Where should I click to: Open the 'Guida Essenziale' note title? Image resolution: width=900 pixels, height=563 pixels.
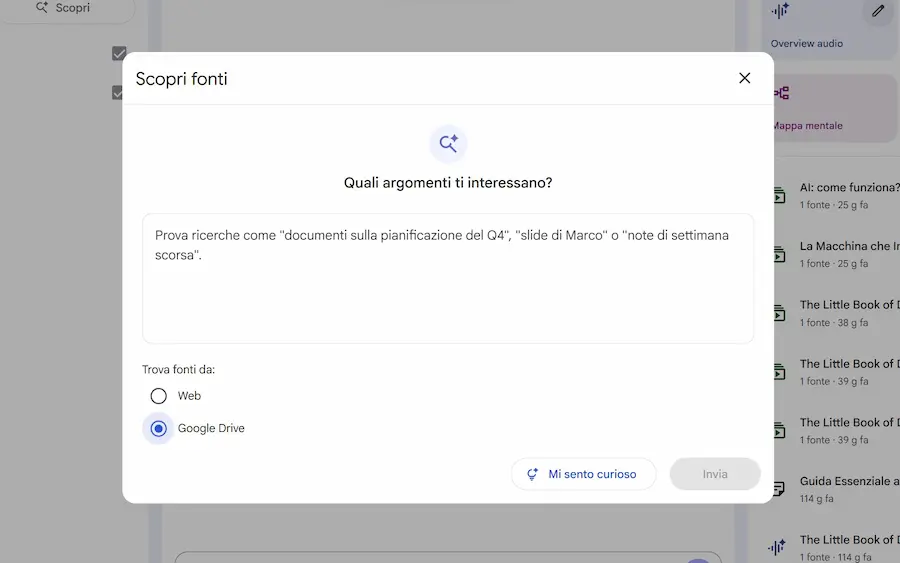pos(848,481)
